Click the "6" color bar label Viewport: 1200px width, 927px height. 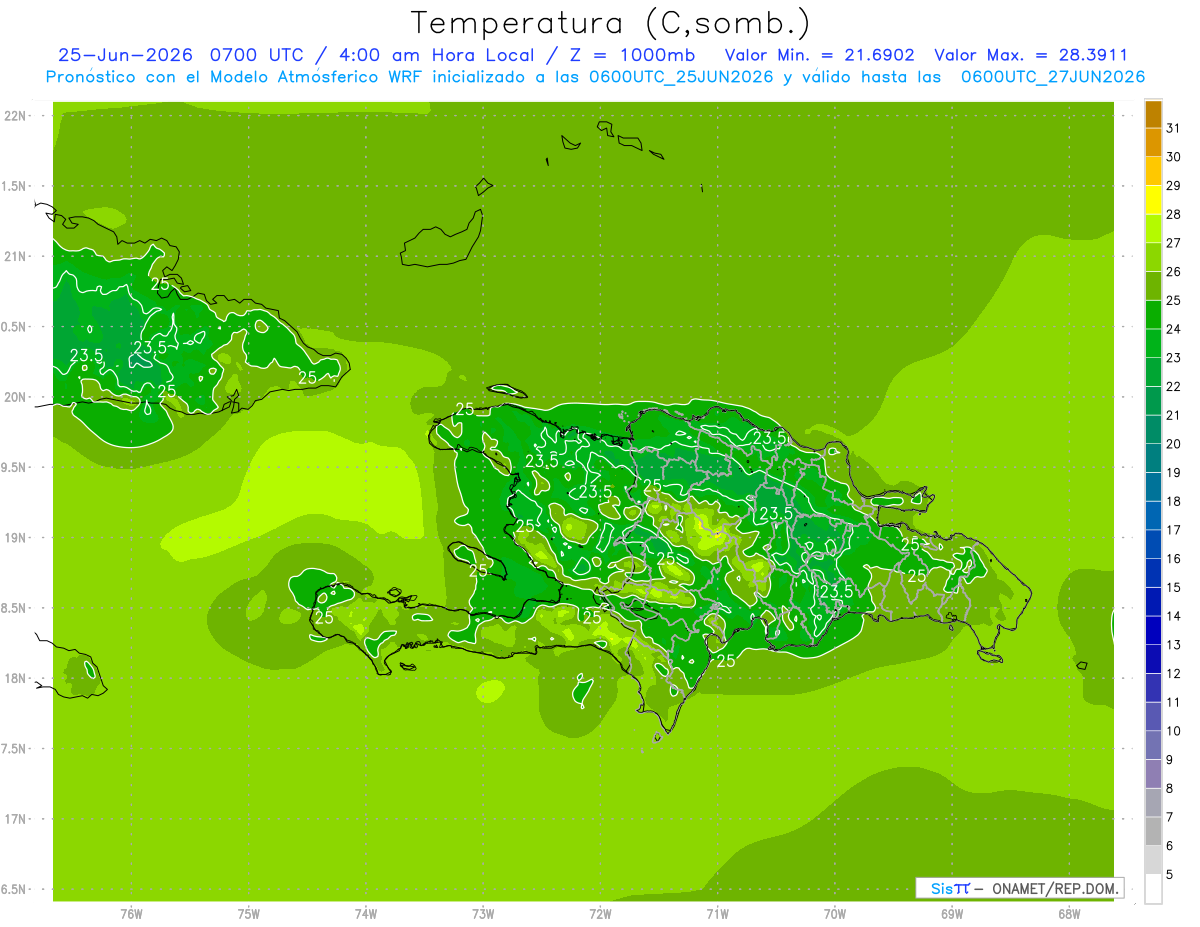[1170, 846]
